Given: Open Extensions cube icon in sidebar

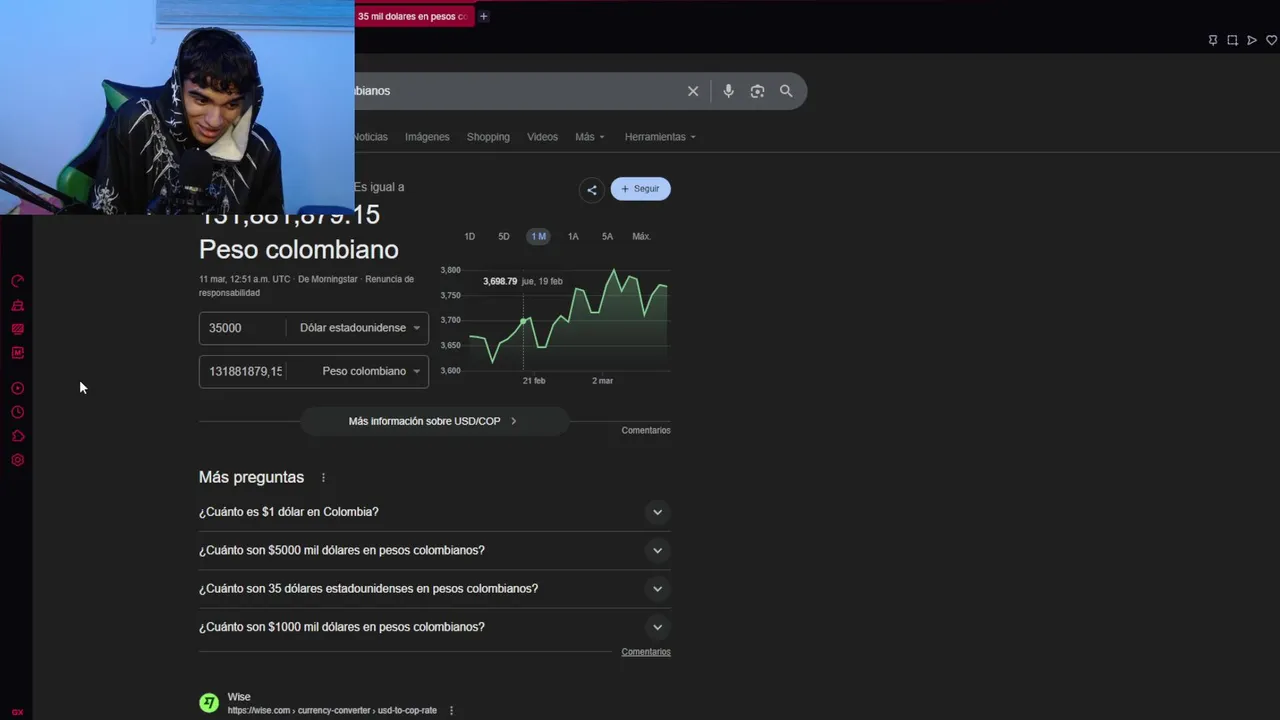Looking at the screenshot, I should pos(17,436).
